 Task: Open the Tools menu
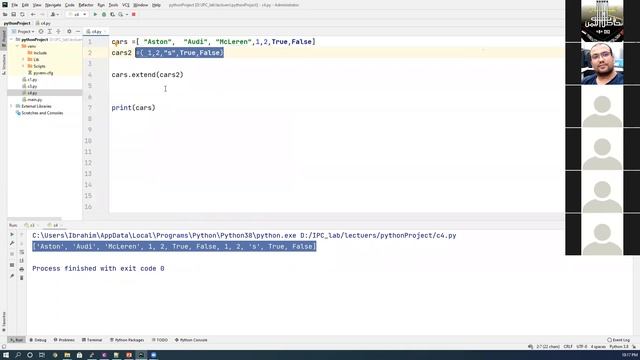[x=113, y=5]
